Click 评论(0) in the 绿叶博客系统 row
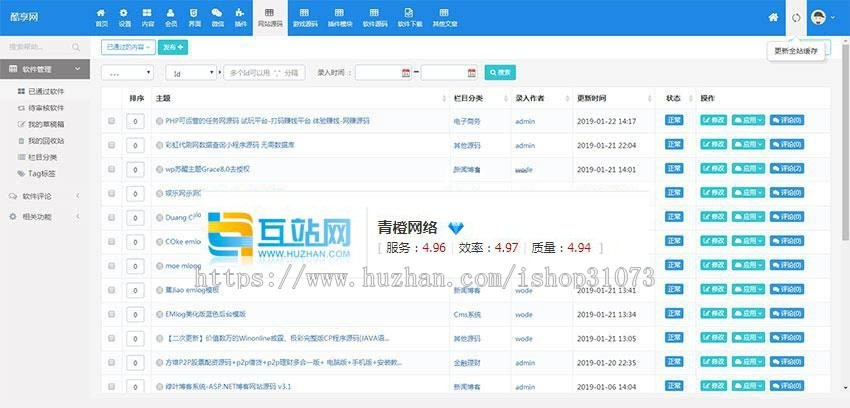Image resolution: width=850 pixels, height=408 pixels. coord(787,386)
